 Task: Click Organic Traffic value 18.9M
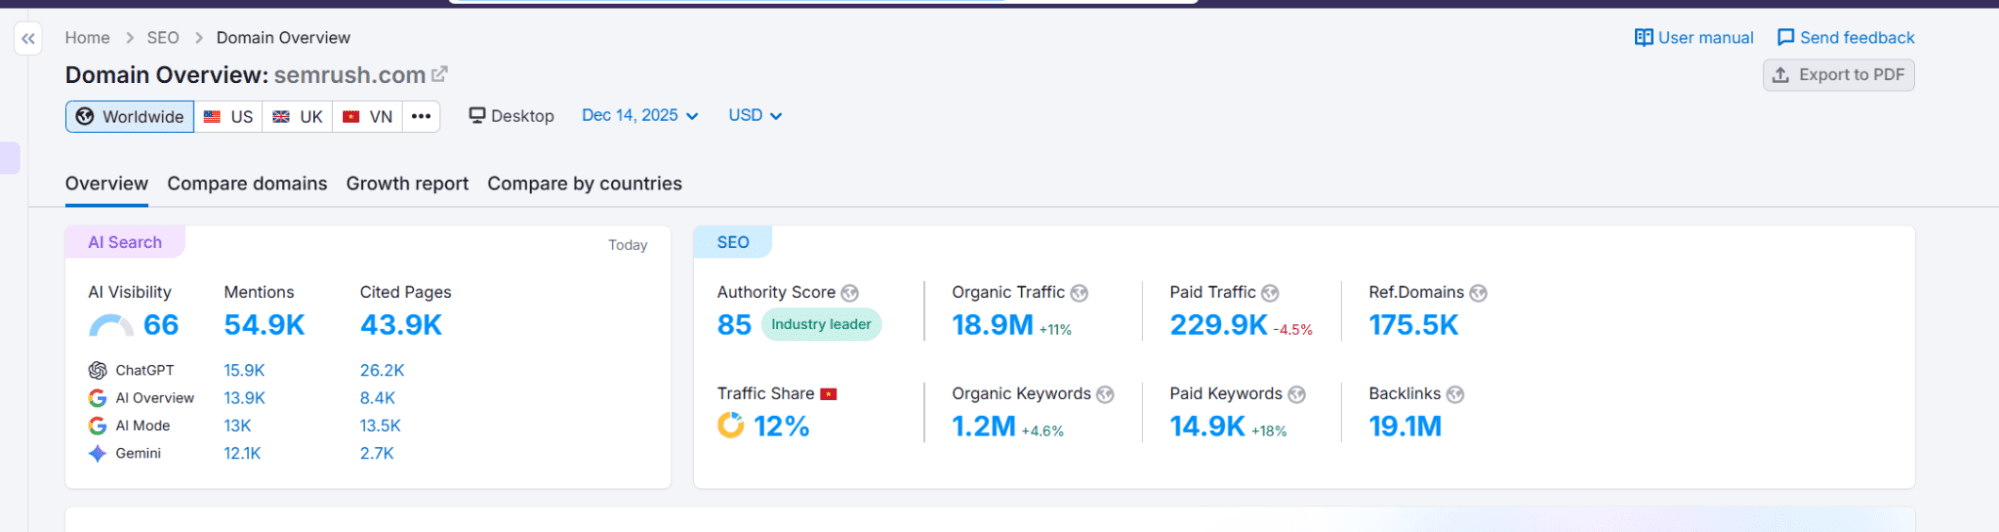click(x=992, y=325)
